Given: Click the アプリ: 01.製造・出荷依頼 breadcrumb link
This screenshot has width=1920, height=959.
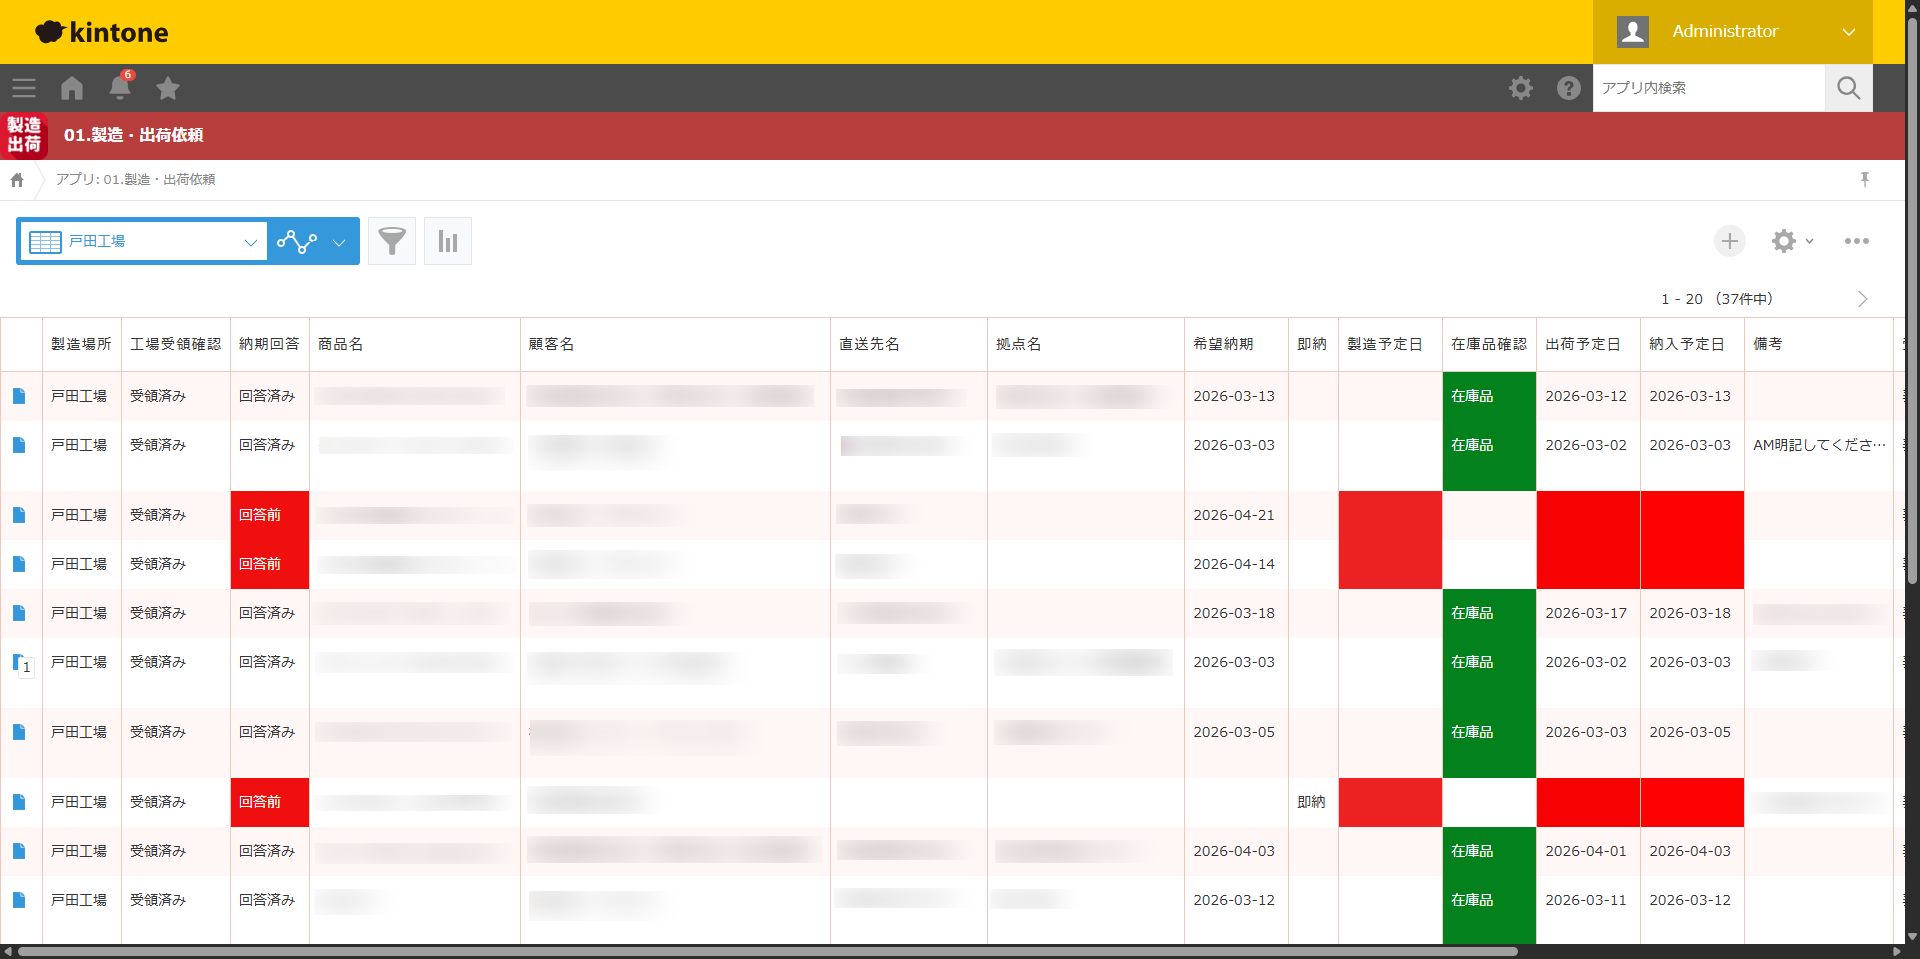Looking at the screenshot, I should (x=135, y=179).
